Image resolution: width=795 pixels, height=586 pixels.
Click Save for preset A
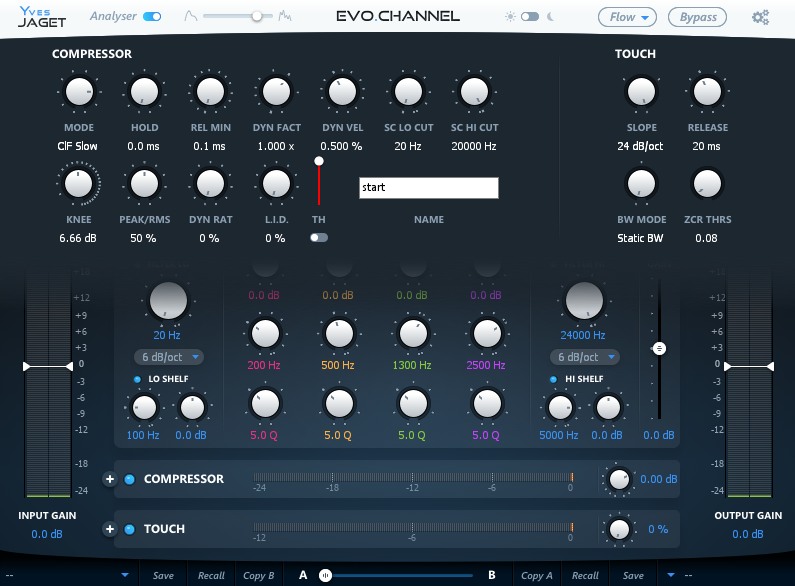163,575
